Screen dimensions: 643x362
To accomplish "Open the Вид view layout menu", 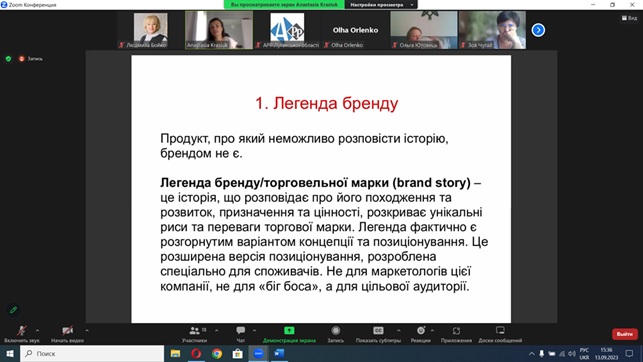I will (629, 18).
